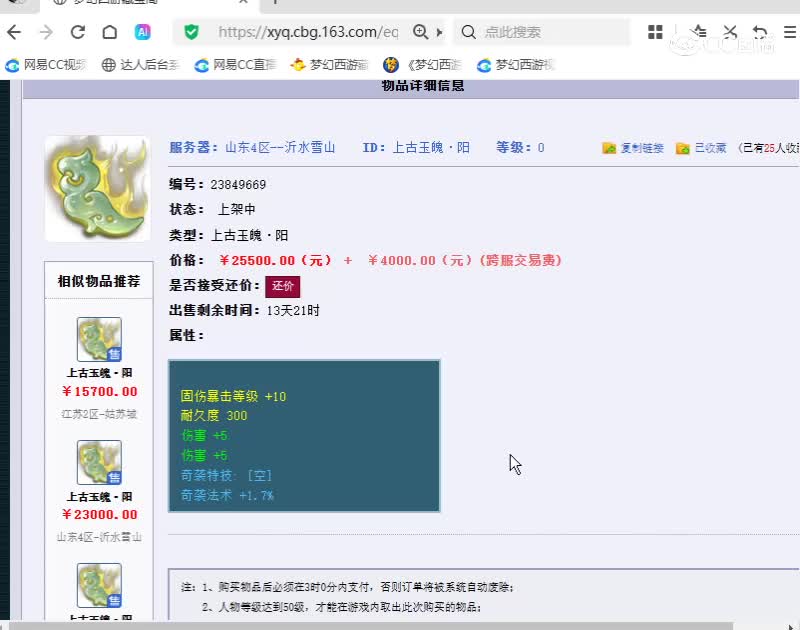Open the last 梦幻西游 bookmark
Screen dimensions: 800x630
click(x=515, y=65)
